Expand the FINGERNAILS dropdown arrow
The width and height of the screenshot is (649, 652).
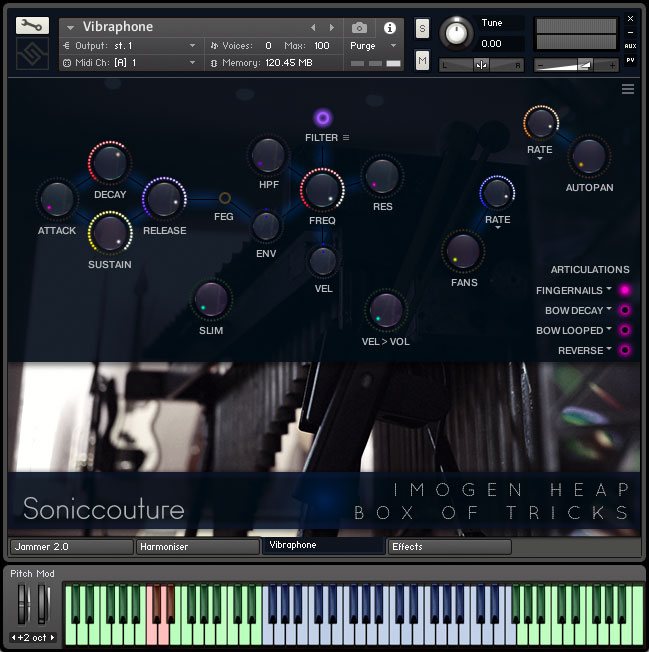[x=609, y=288]
